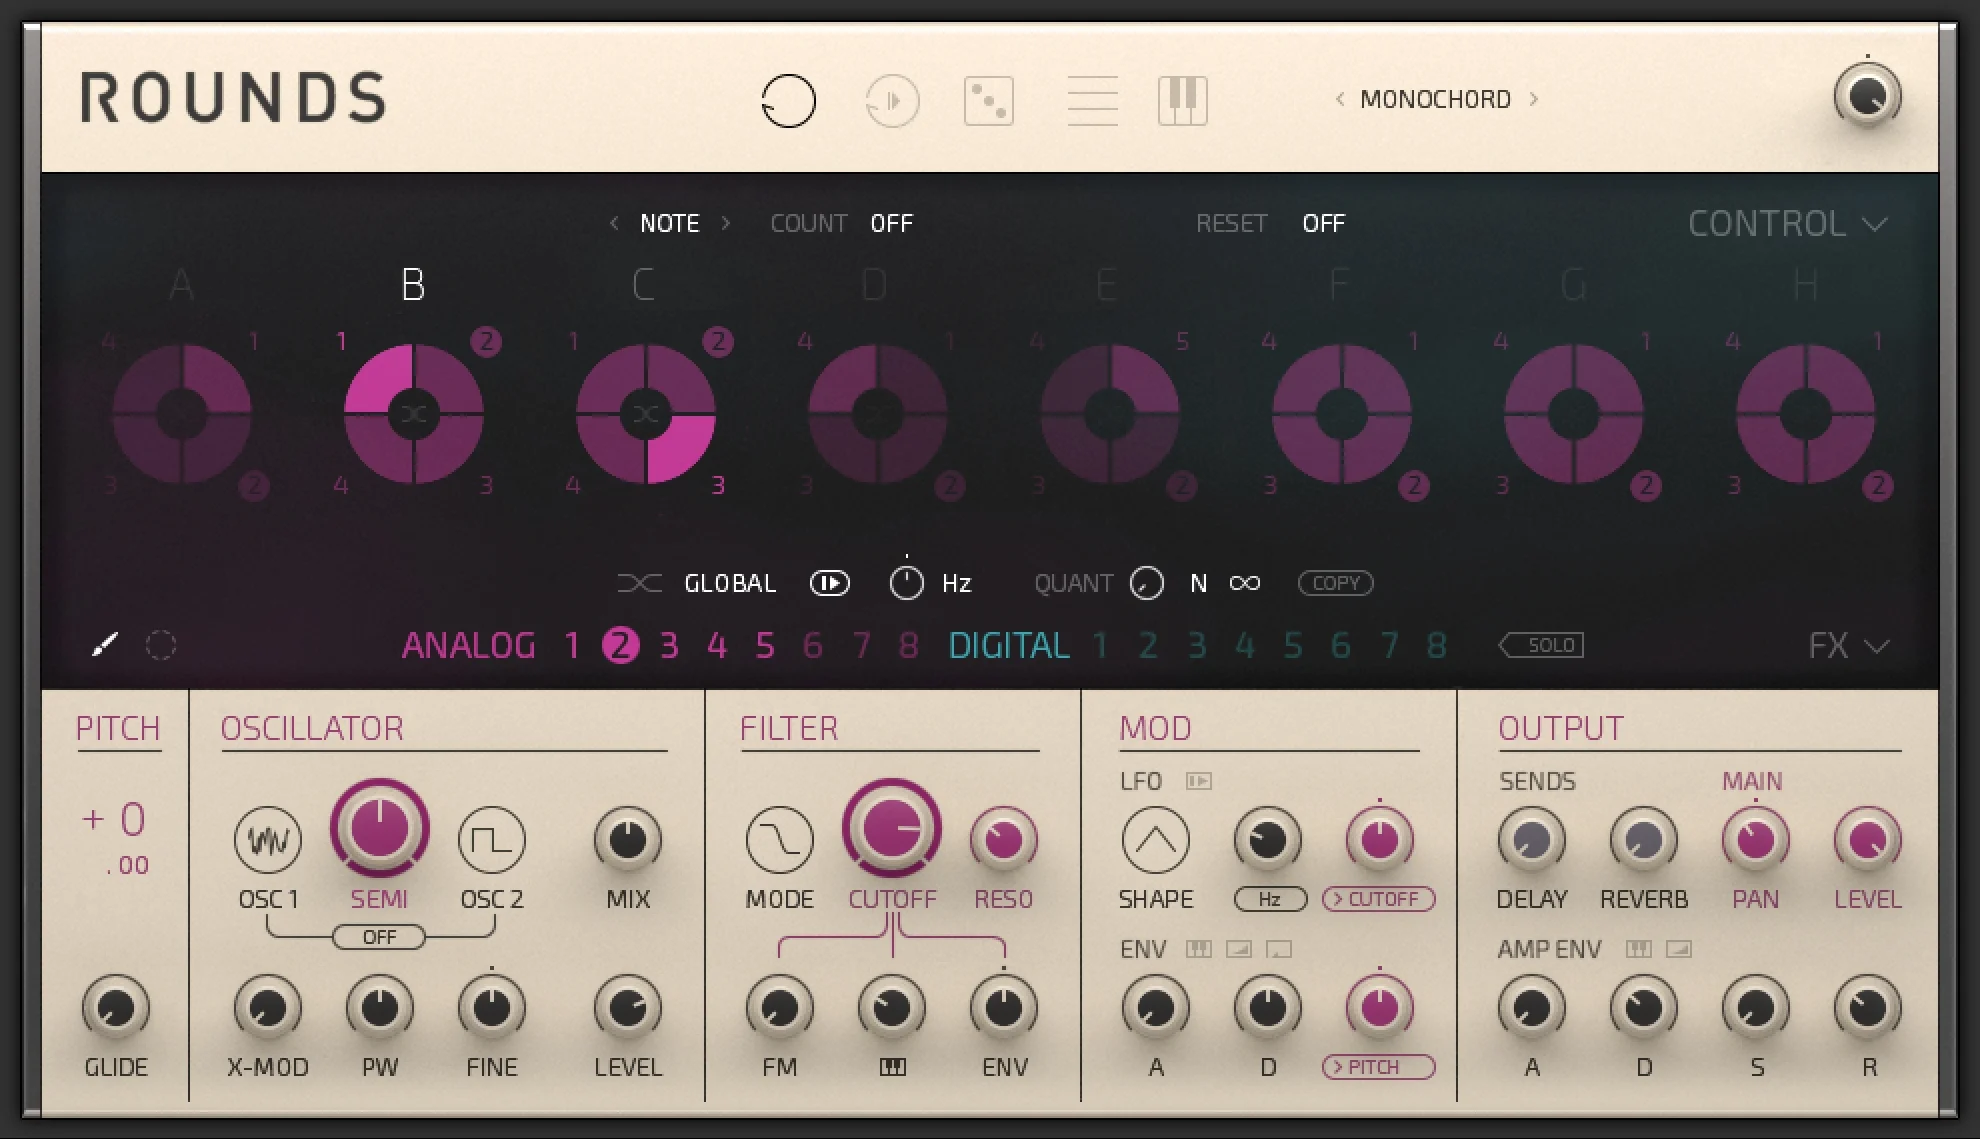The height and width of the screenshot is (1139, 1980).
Task: Select DIGITAL voice 1
Action: click(x=1100, y=646)
